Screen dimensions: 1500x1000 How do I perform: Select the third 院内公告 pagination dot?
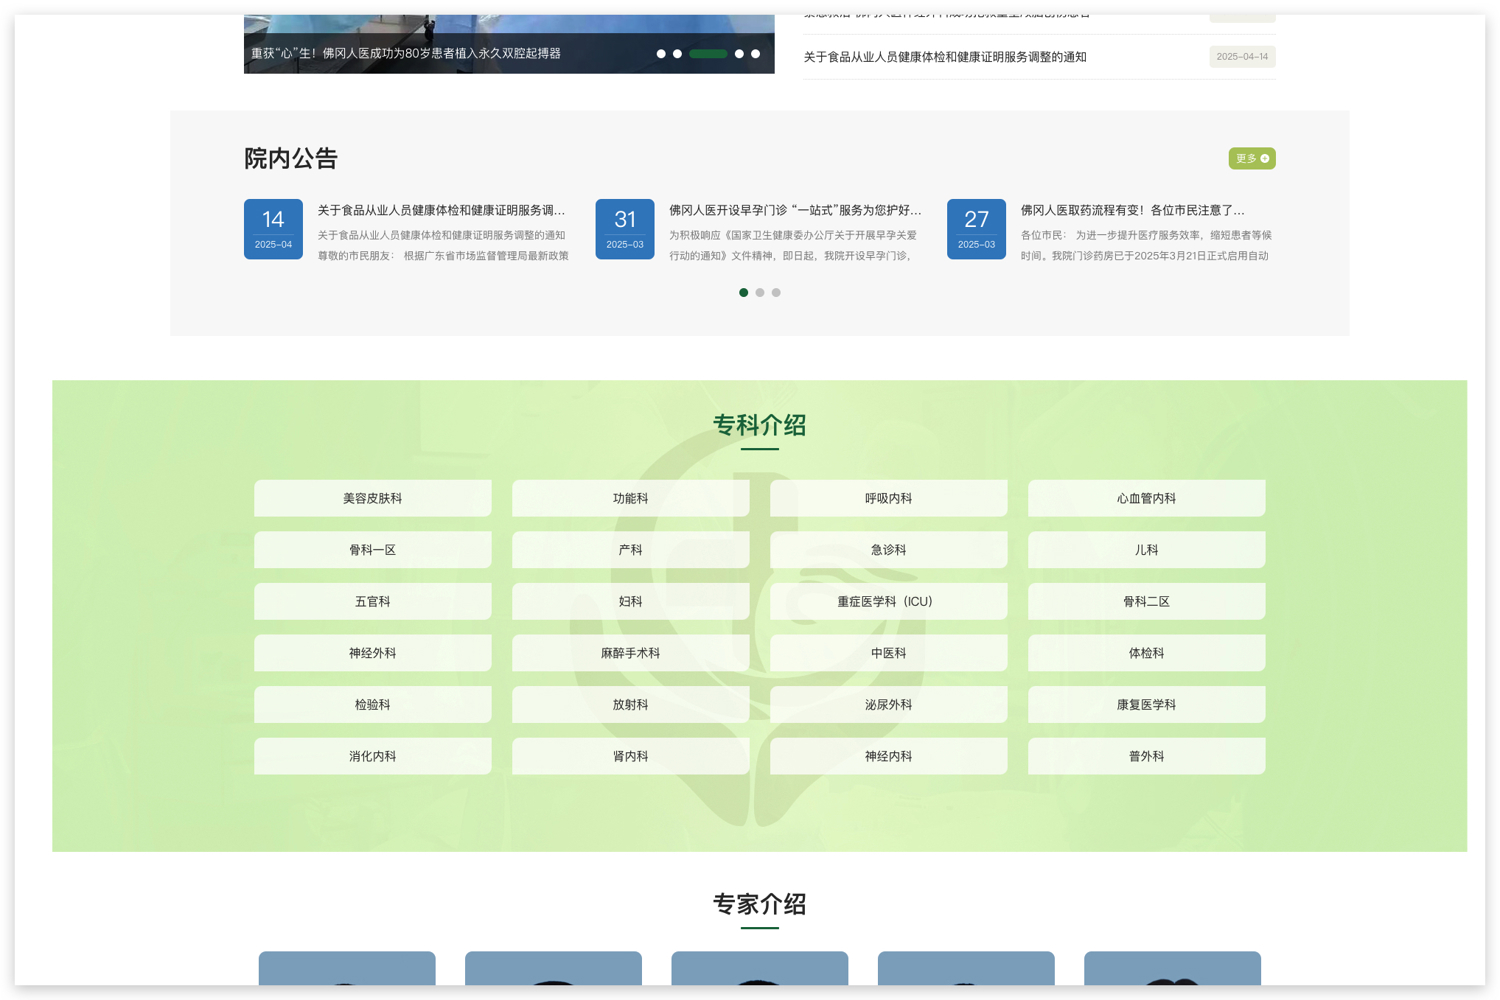point(776,292)
